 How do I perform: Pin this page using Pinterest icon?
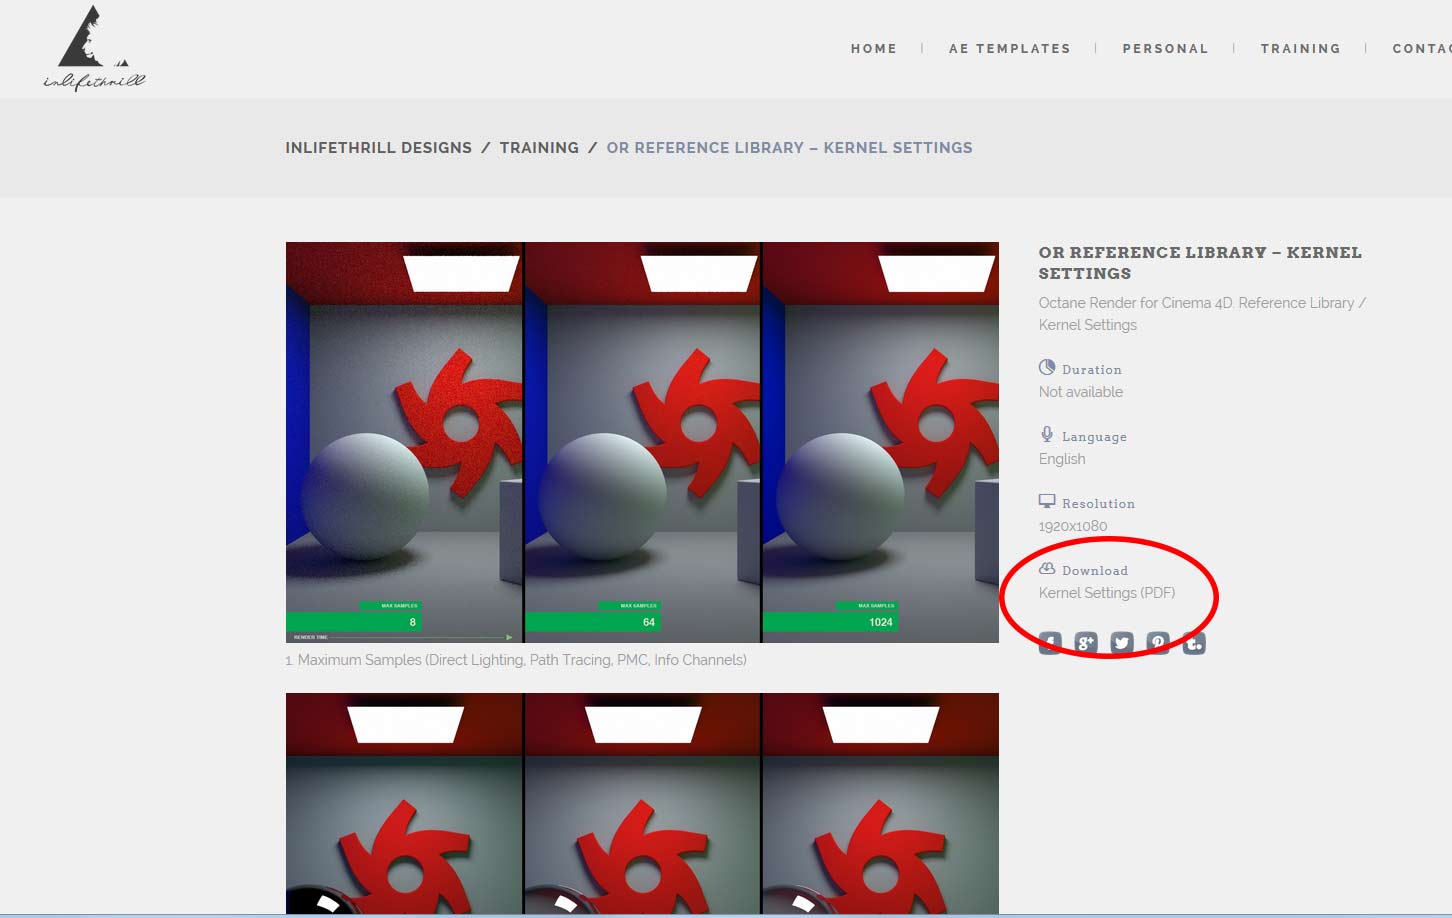(1158, 643)
